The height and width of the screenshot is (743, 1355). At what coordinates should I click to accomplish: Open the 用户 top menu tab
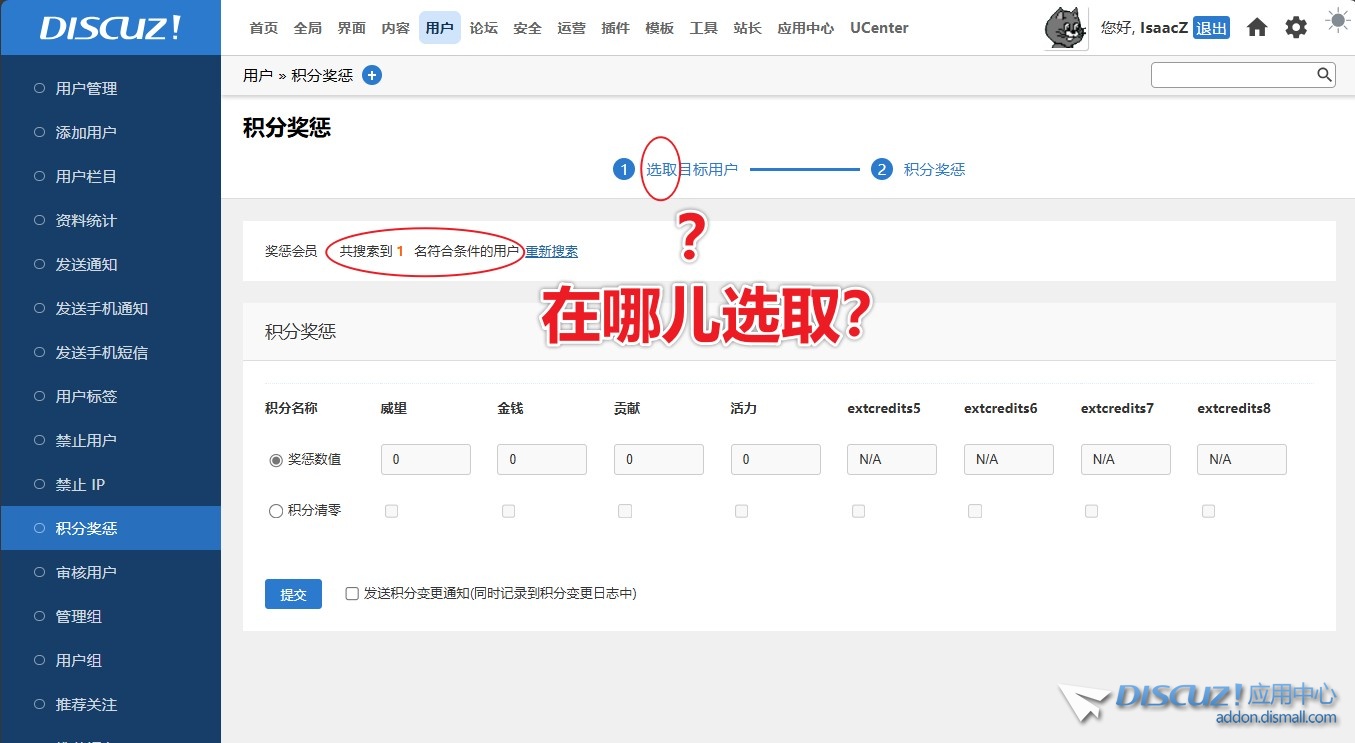click(x=439, y=28)
